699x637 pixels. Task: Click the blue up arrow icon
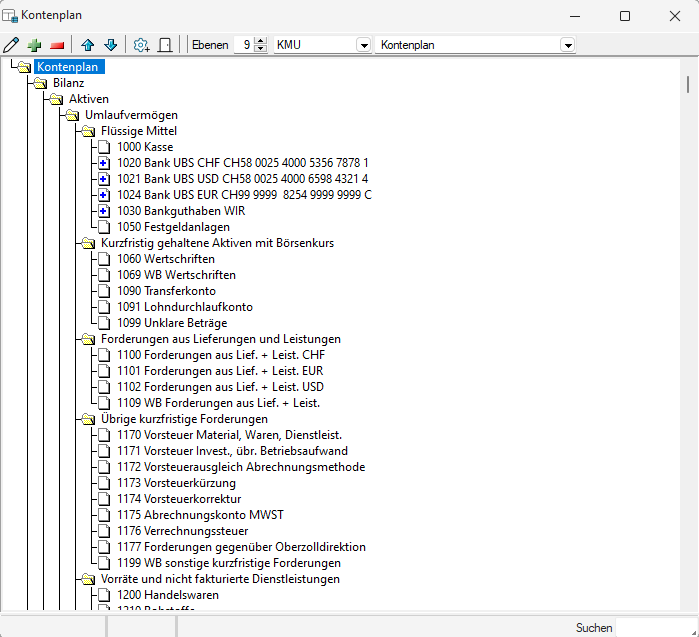click(88, 45)
